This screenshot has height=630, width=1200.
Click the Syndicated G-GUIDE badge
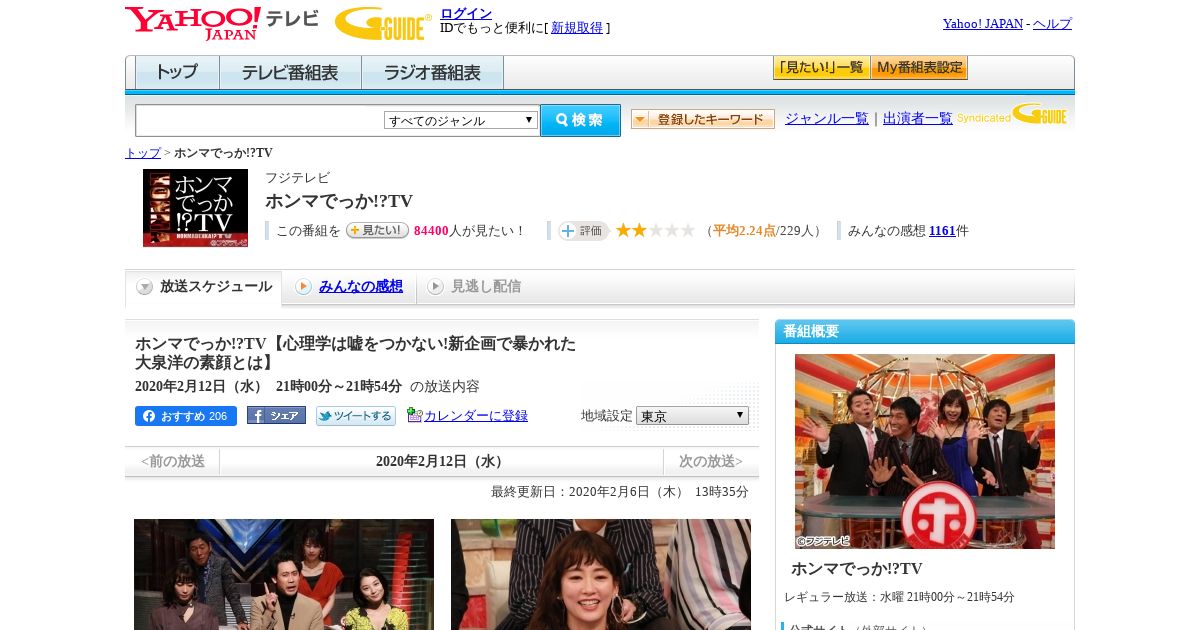click(x=1012, y=115)
